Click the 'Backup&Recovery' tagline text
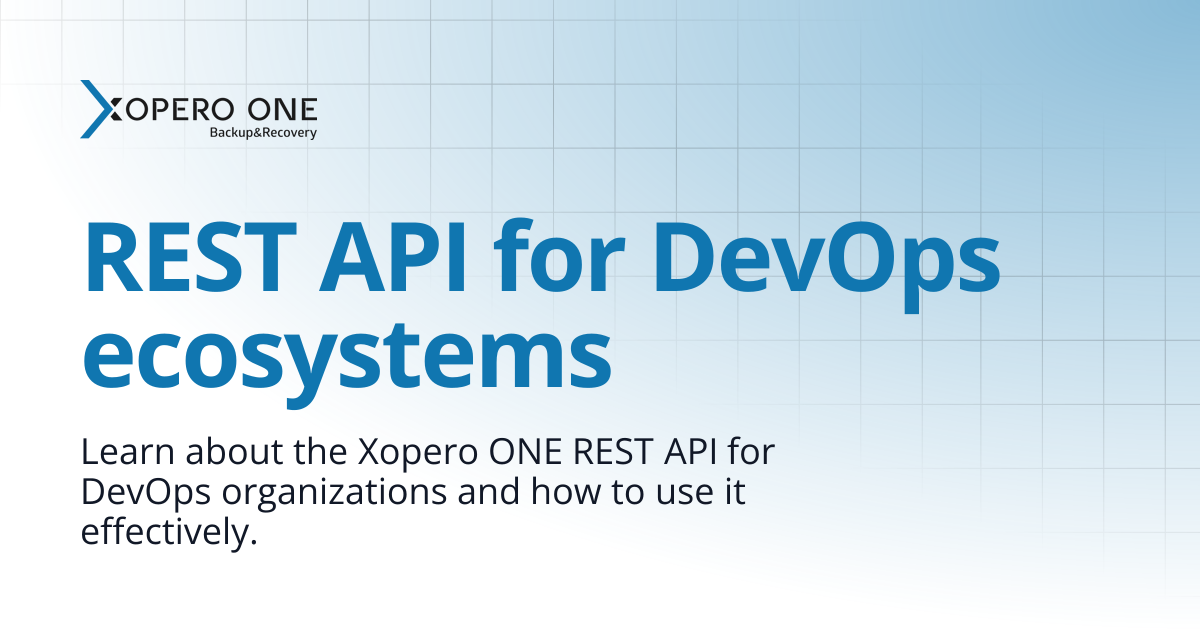This screenshot has height=630, width=1200. [263, 132]
